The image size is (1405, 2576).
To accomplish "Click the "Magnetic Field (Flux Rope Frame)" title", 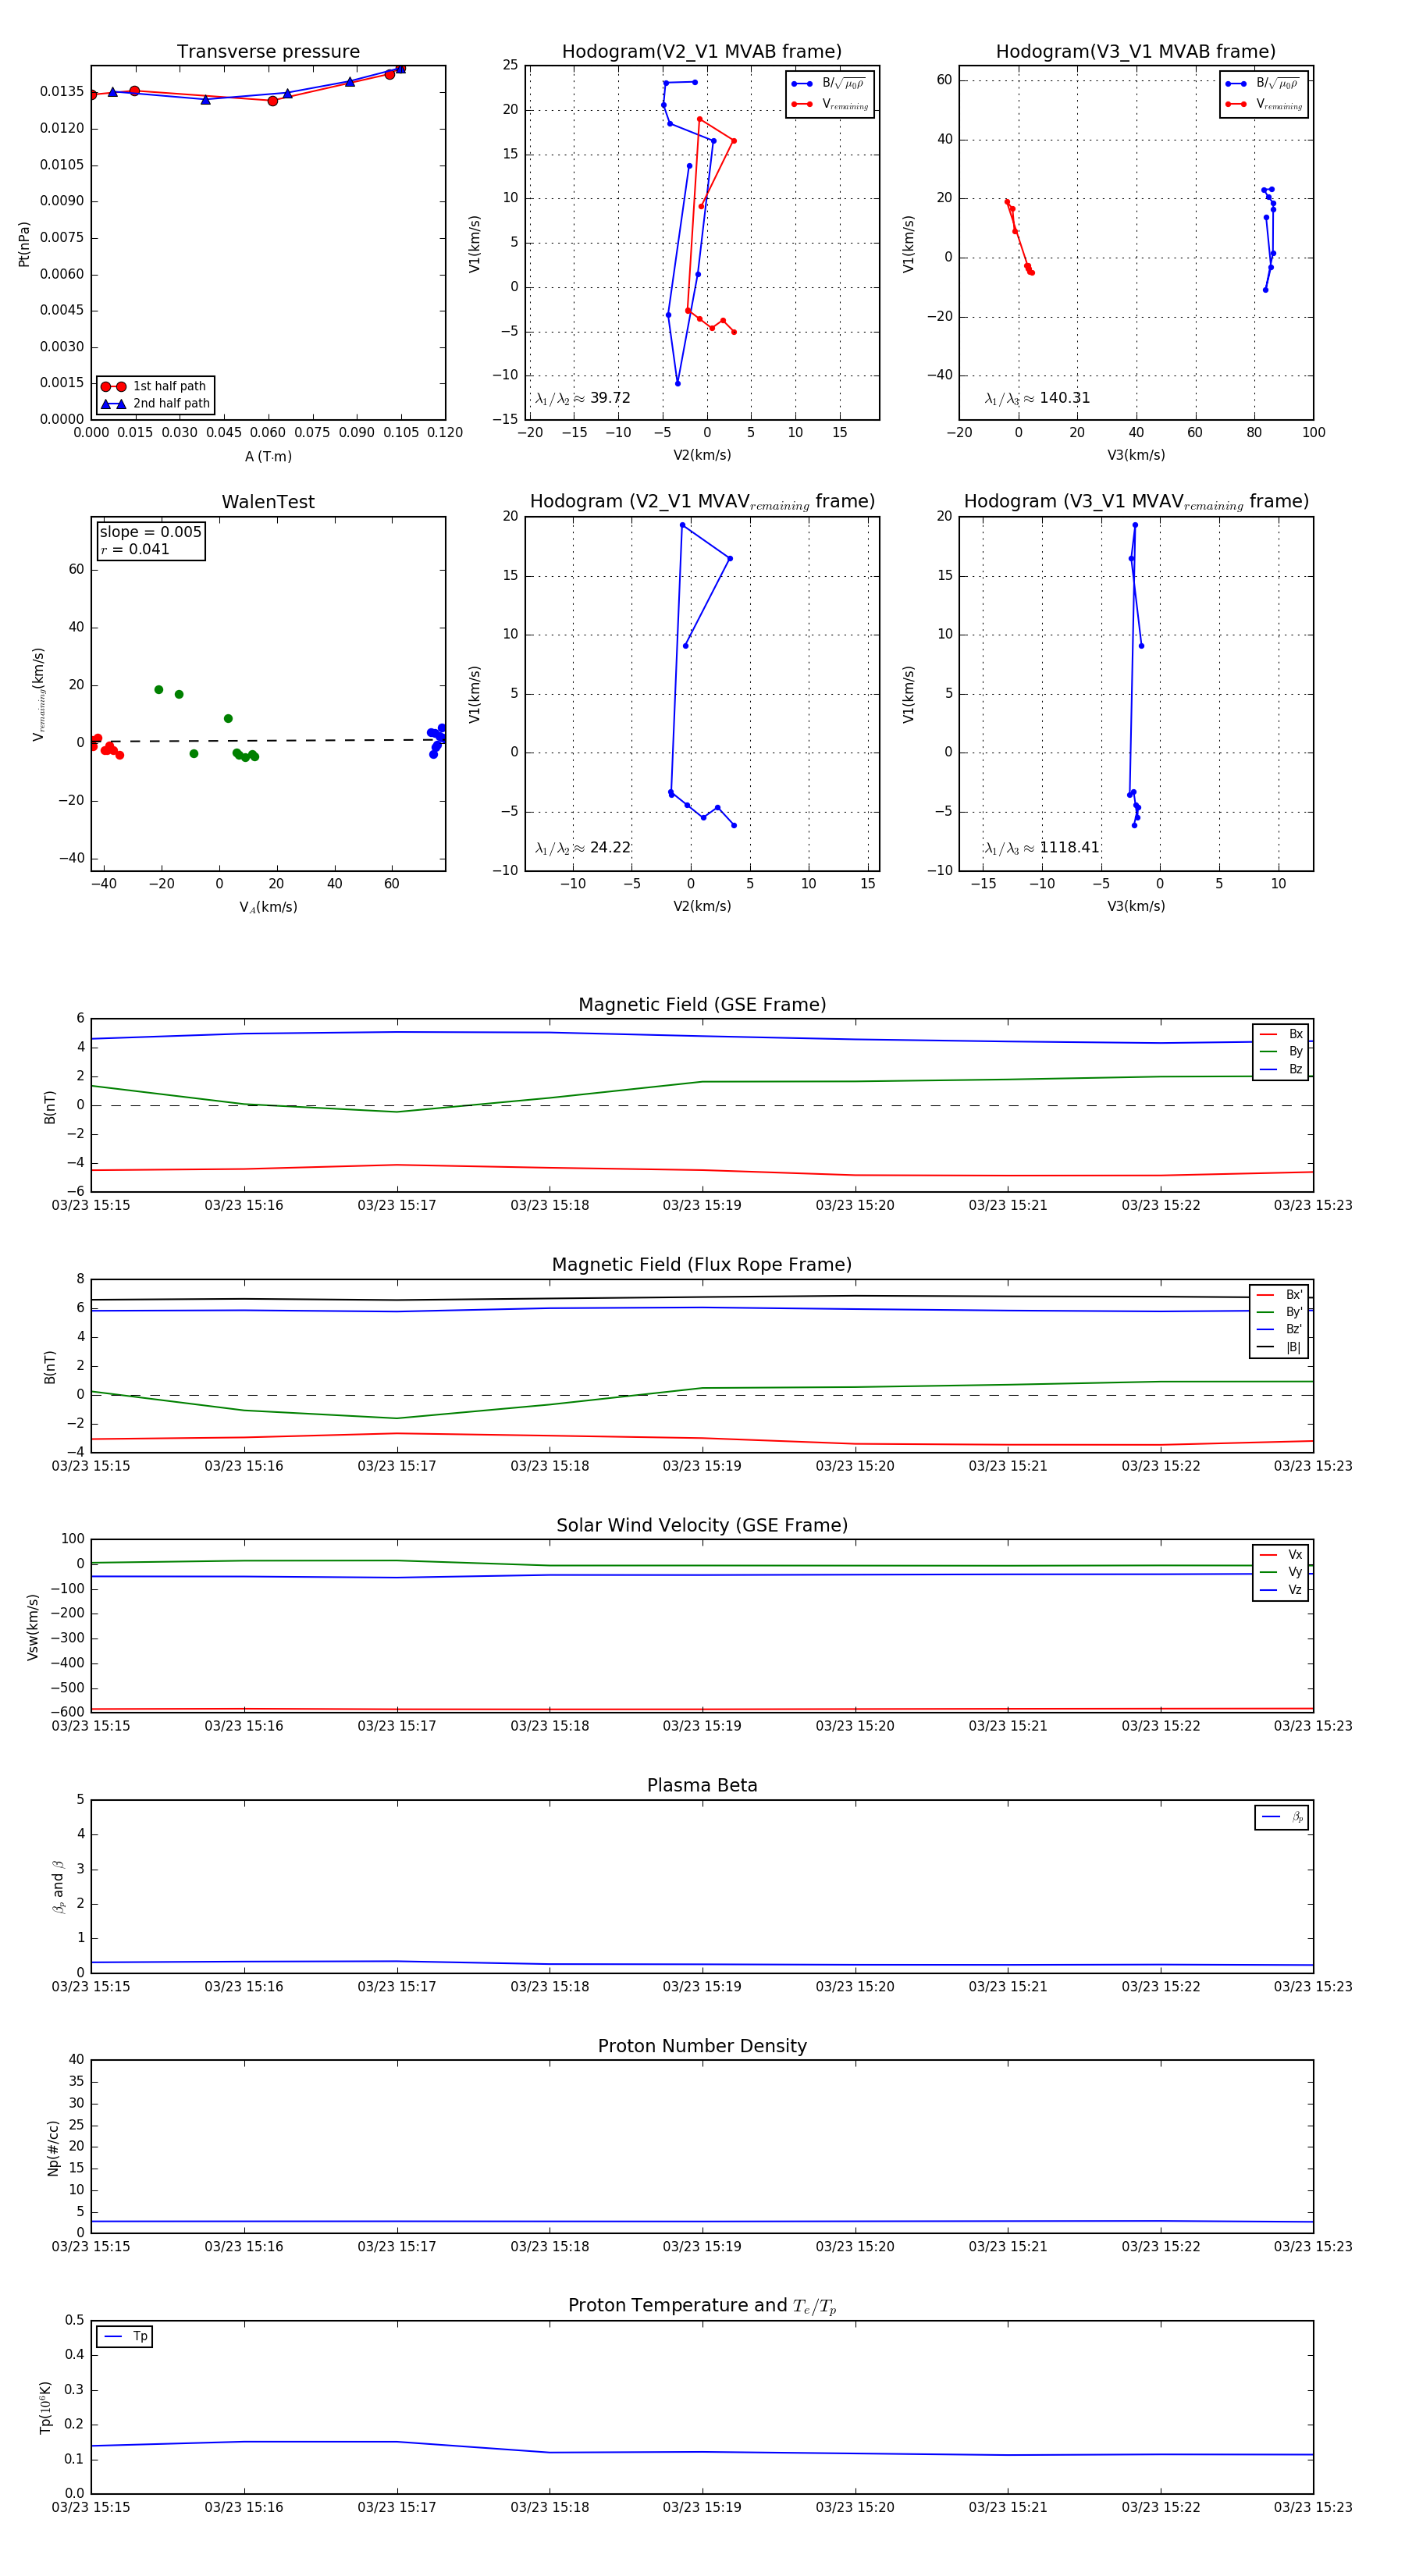I will (702, 1265).
